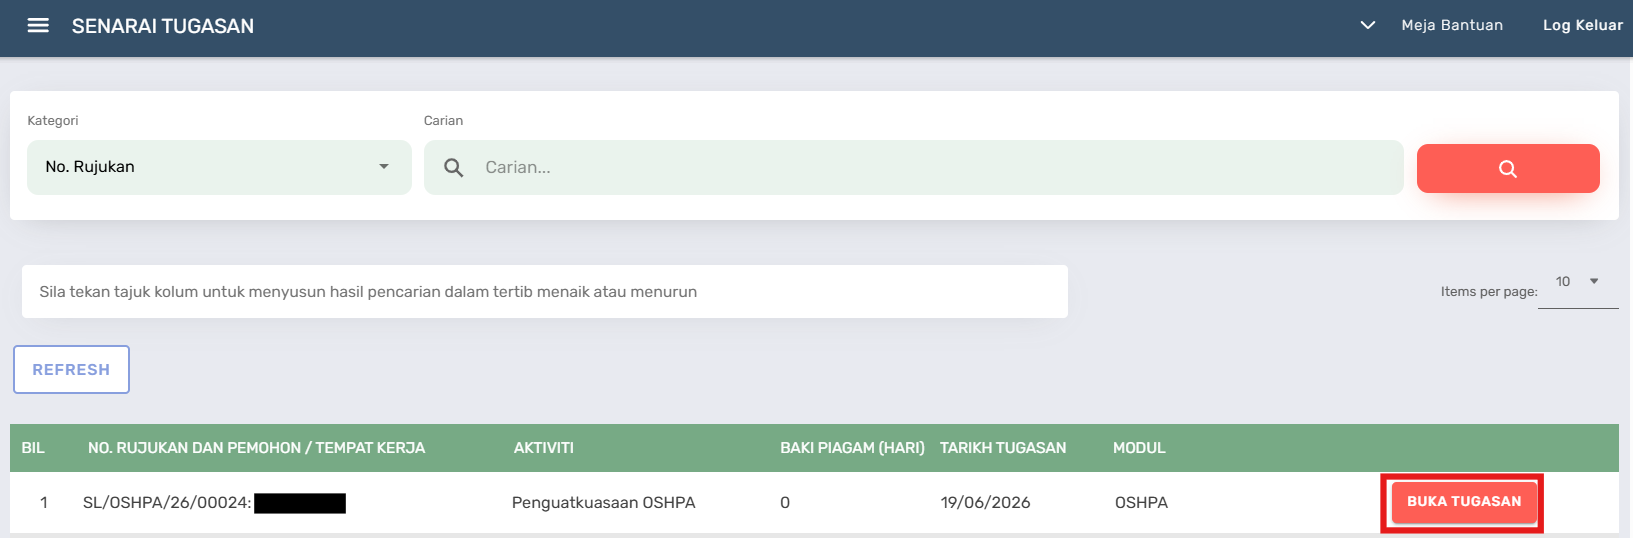Click magnifier icon inside Carian field
This screenshot has width=1633, height=538.
(x=453, y=168)
